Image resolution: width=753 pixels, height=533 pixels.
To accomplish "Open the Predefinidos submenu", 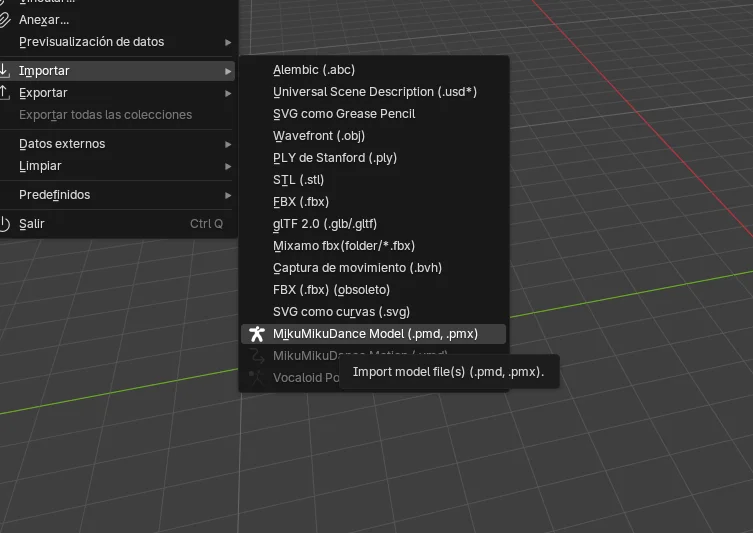I will (x=117, y=194).
